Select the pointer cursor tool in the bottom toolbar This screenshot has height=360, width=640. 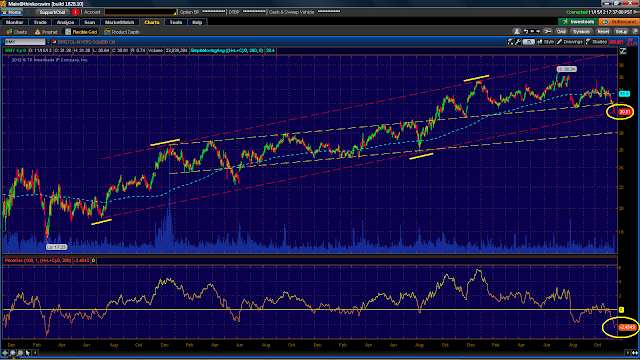click(x=28, y=353)
